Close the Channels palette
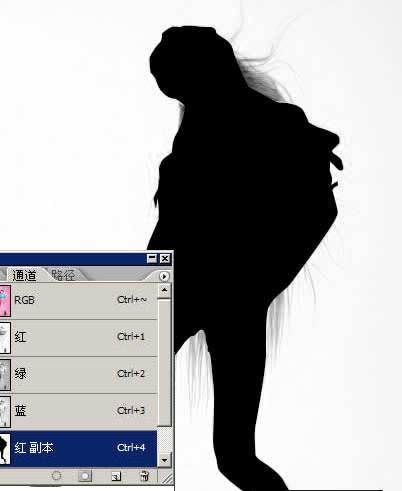402x491 pixels. 165,258
